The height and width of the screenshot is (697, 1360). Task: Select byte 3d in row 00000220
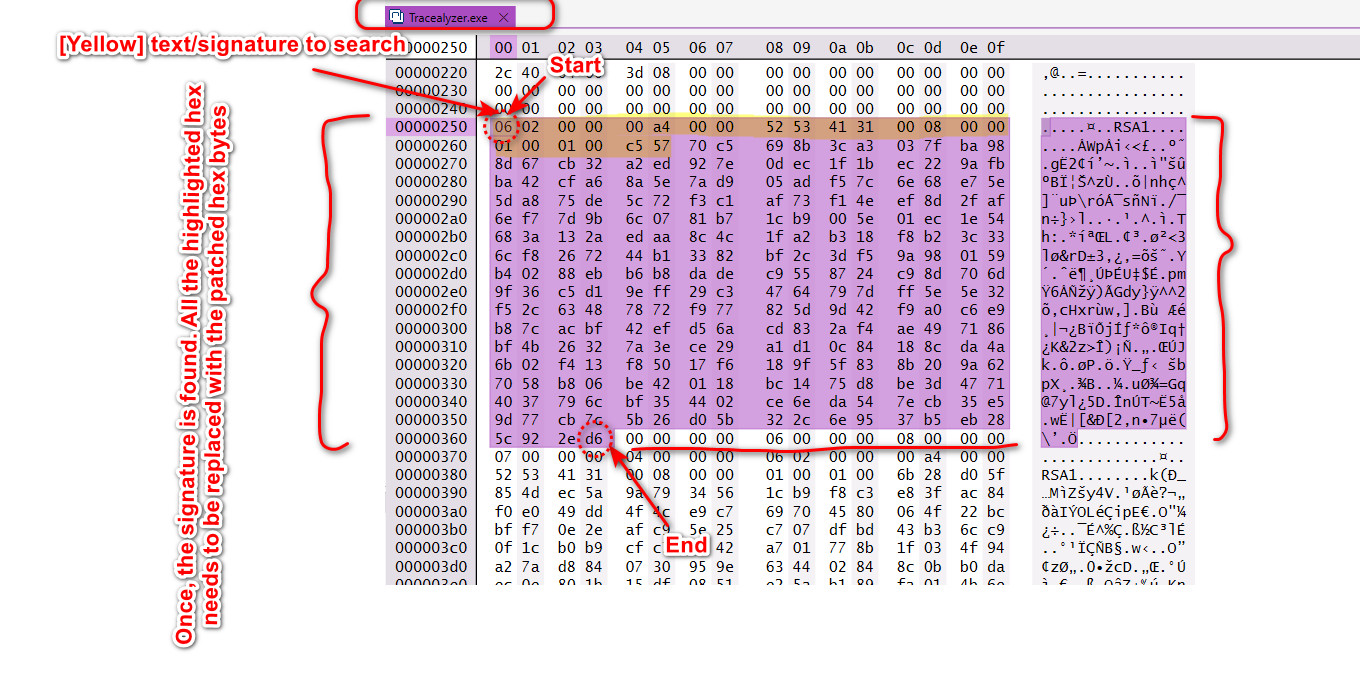tap(634, 73)
